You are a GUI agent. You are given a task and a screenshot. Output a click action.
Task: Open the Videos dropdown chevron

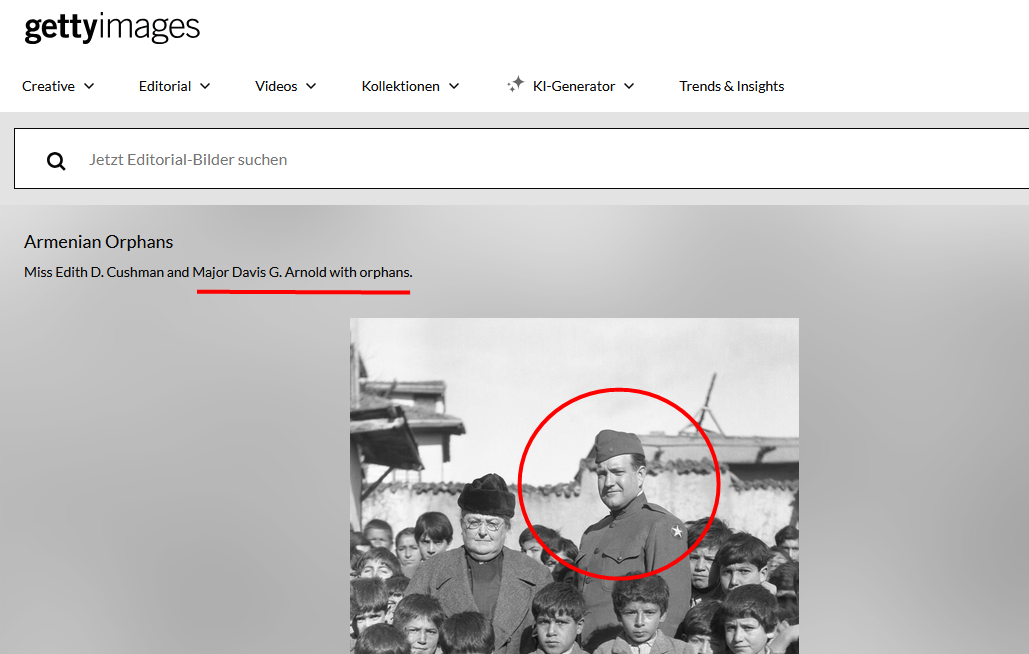click(311, 86)
